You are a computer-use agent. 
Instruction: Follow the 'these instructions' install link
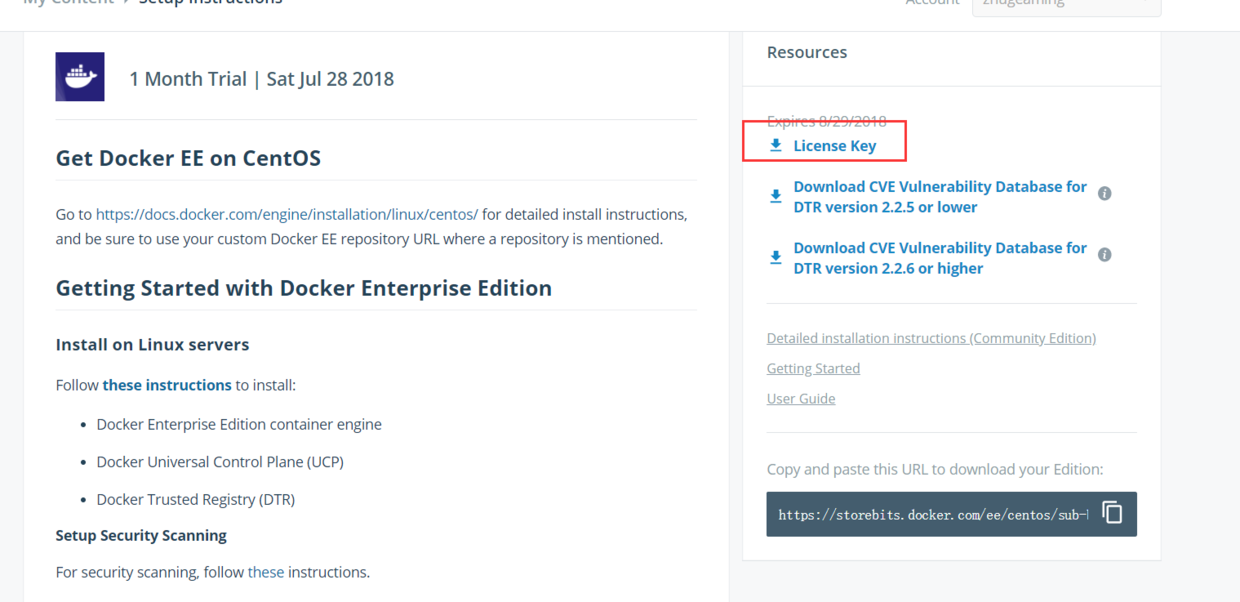click(x=167, y=385)
